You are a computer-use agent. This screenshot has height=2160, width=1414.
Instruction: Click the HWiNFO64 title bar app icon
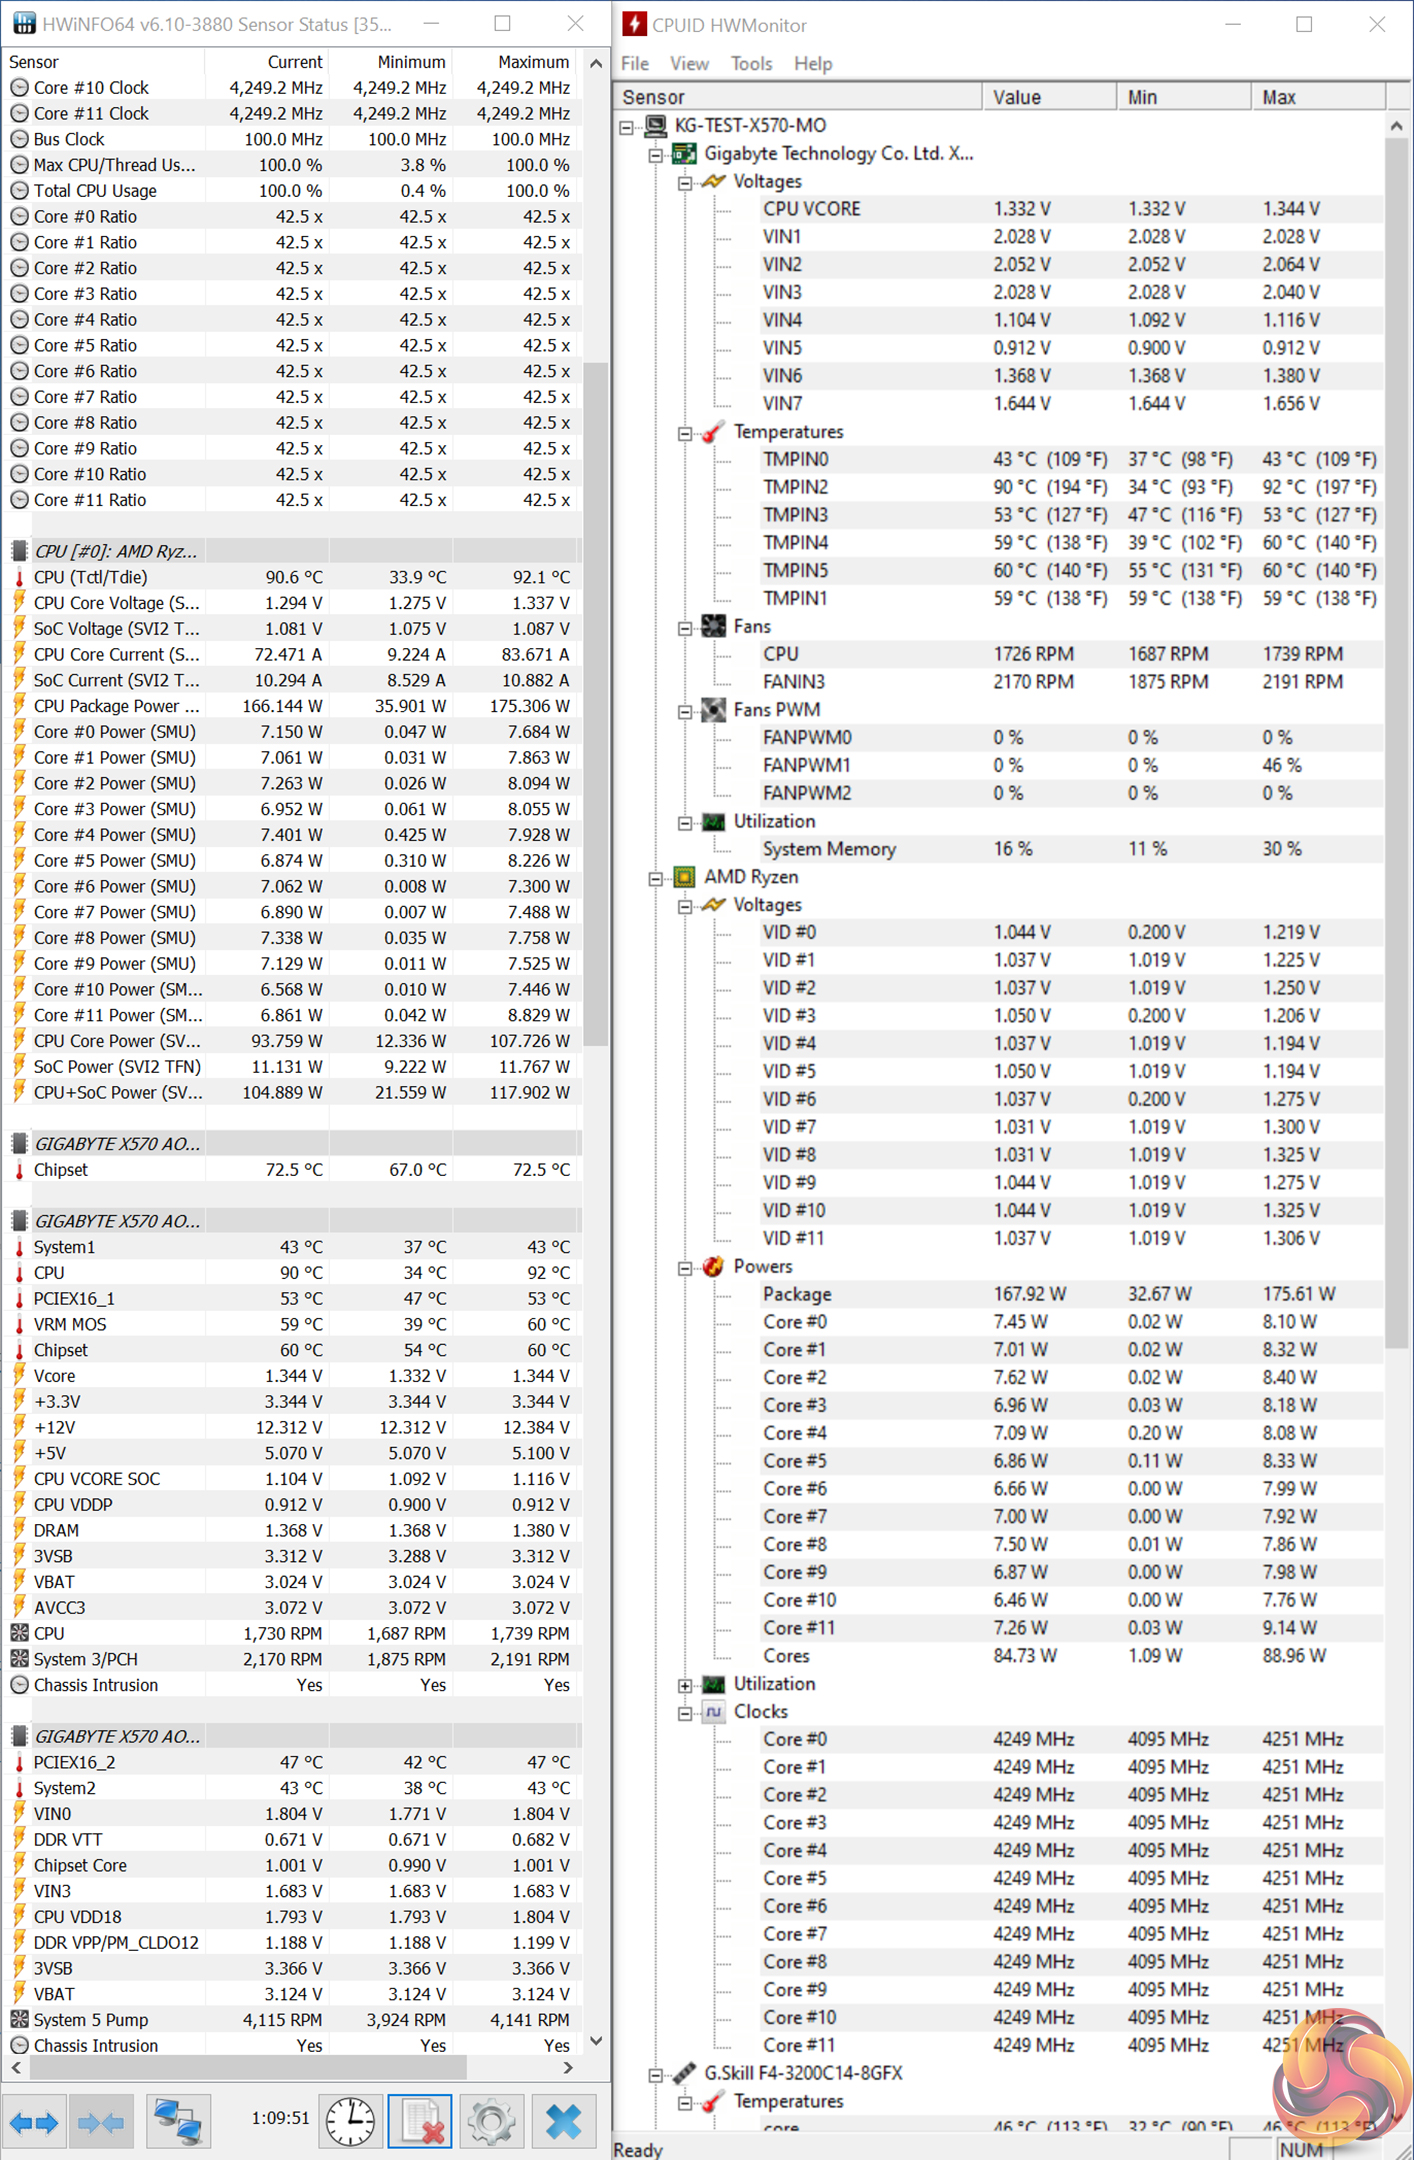pos(23,23)
